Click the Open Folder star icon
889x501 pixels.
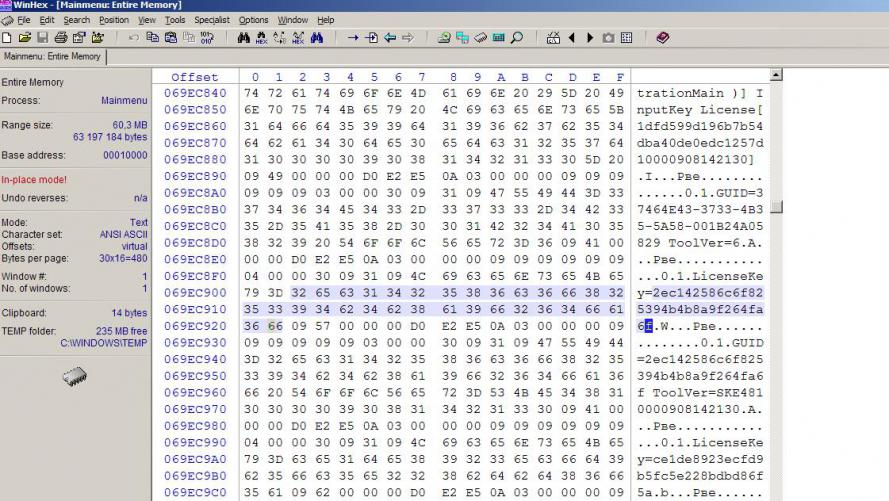98,38
